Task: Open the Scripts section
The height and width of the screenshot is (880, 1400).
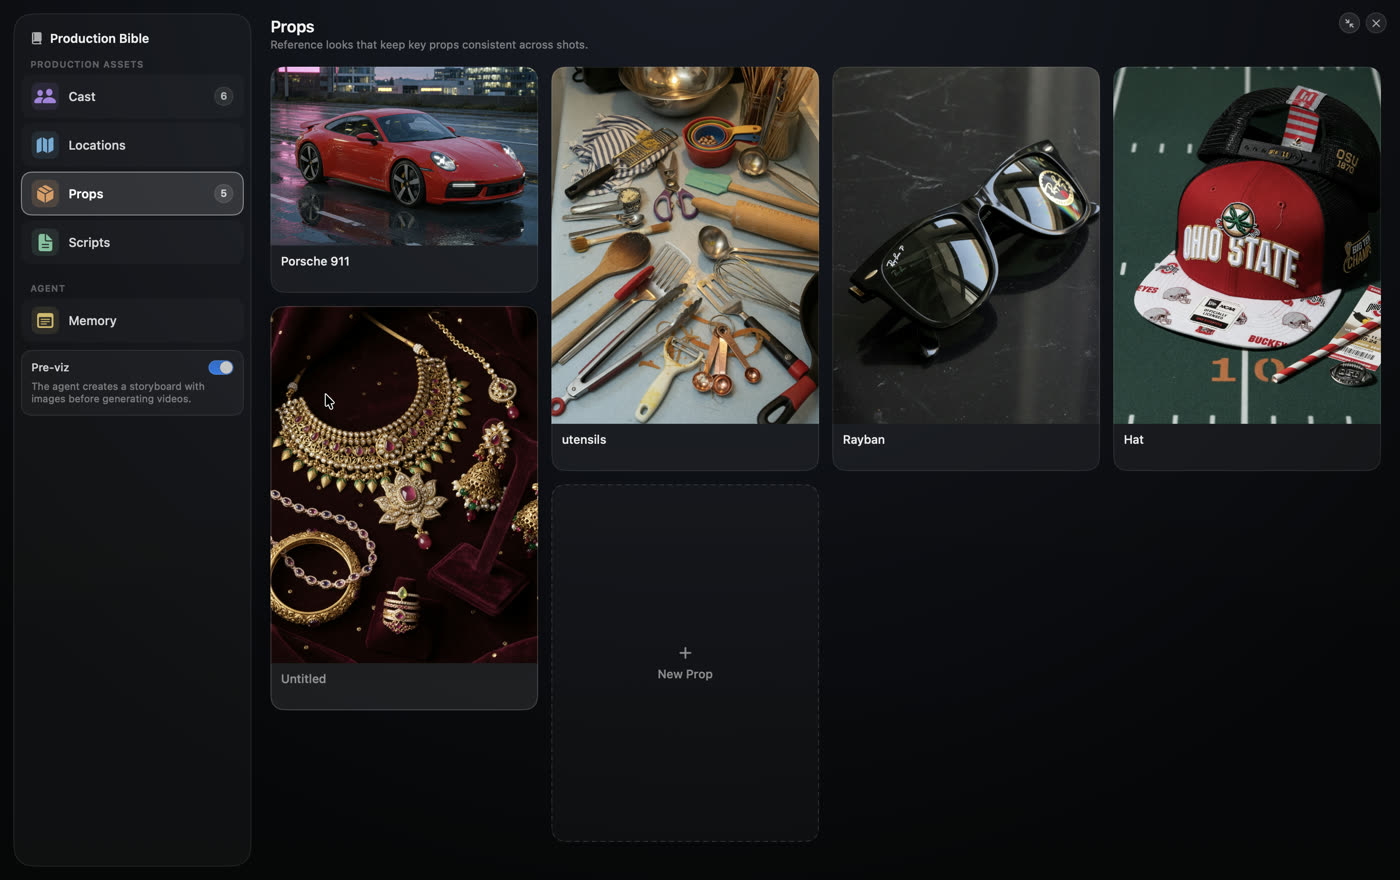Action: coord(132,242)
